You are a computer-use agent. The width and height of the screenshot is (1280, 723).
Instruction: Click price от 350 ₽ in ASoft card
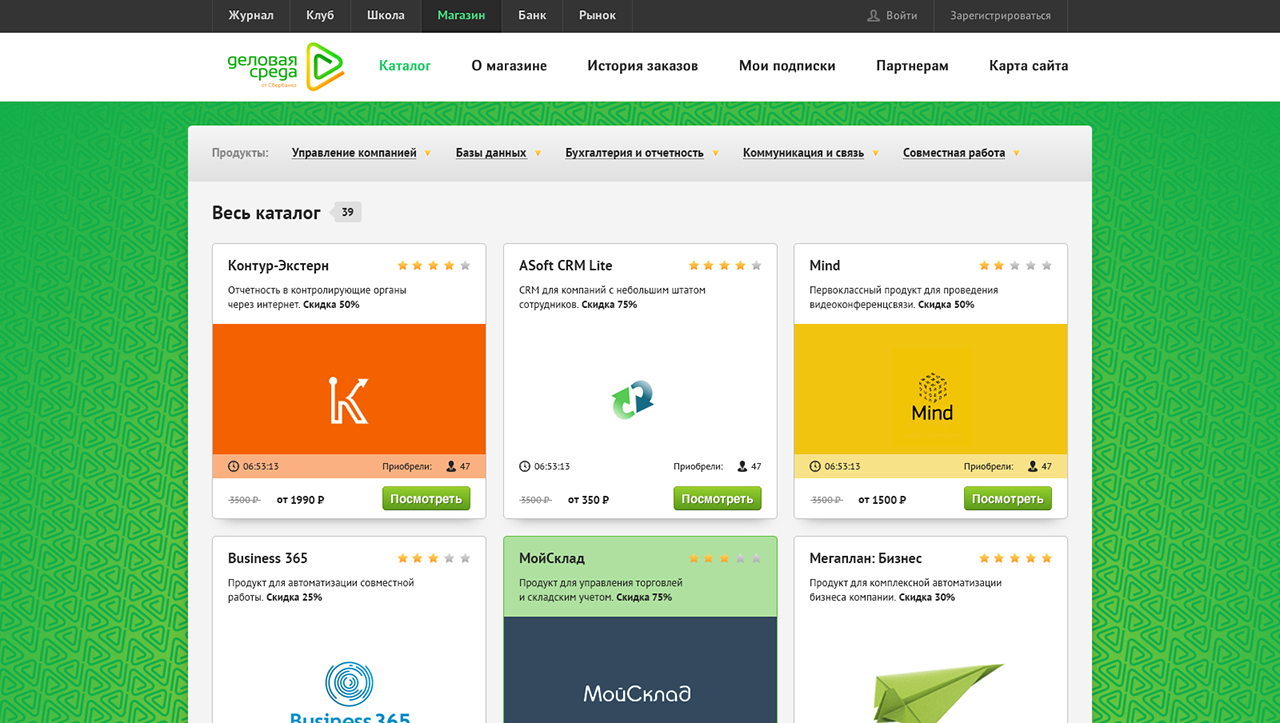pos(588,500)
